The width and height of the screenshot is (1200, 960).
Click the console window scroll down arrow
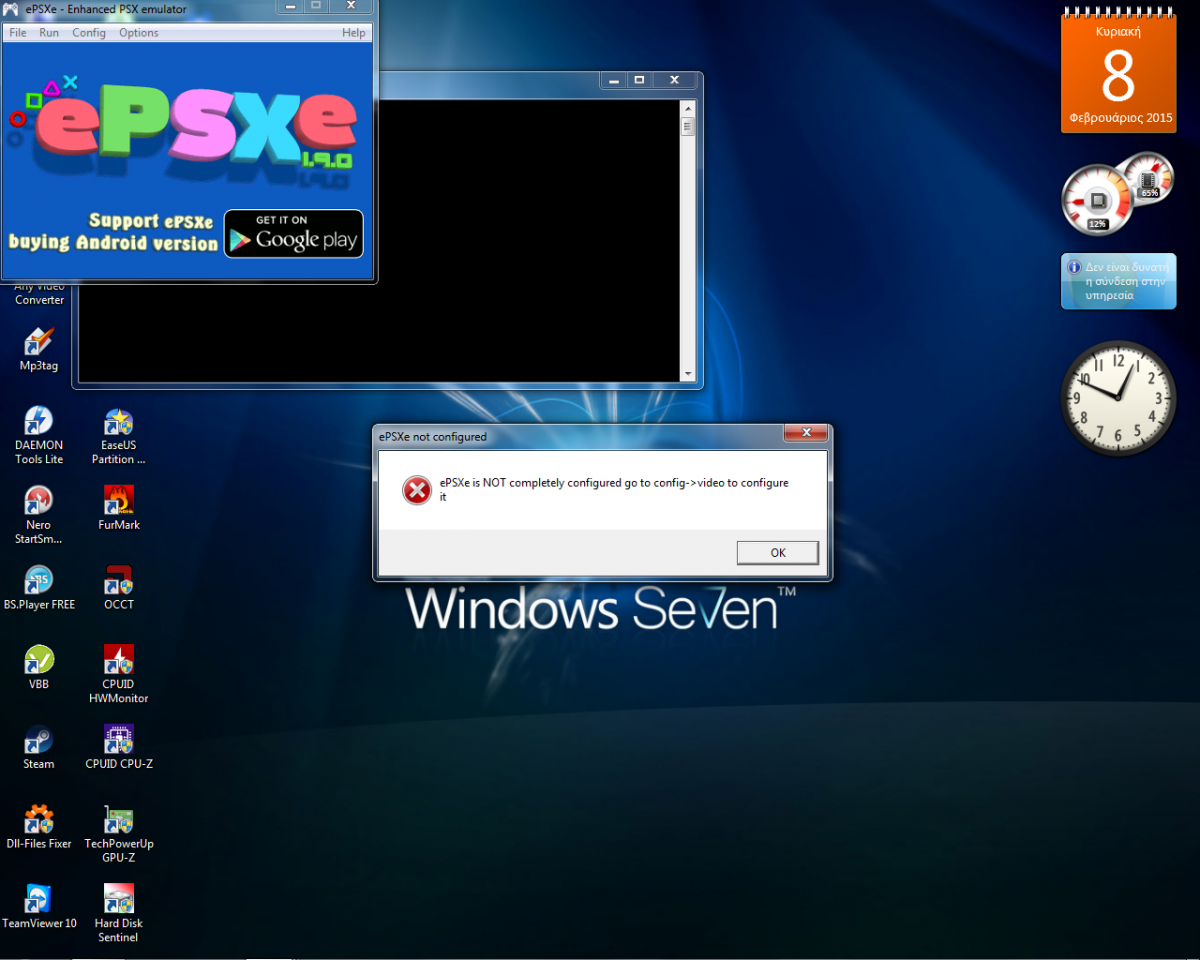pyautogui.click(x=687, y=374)
